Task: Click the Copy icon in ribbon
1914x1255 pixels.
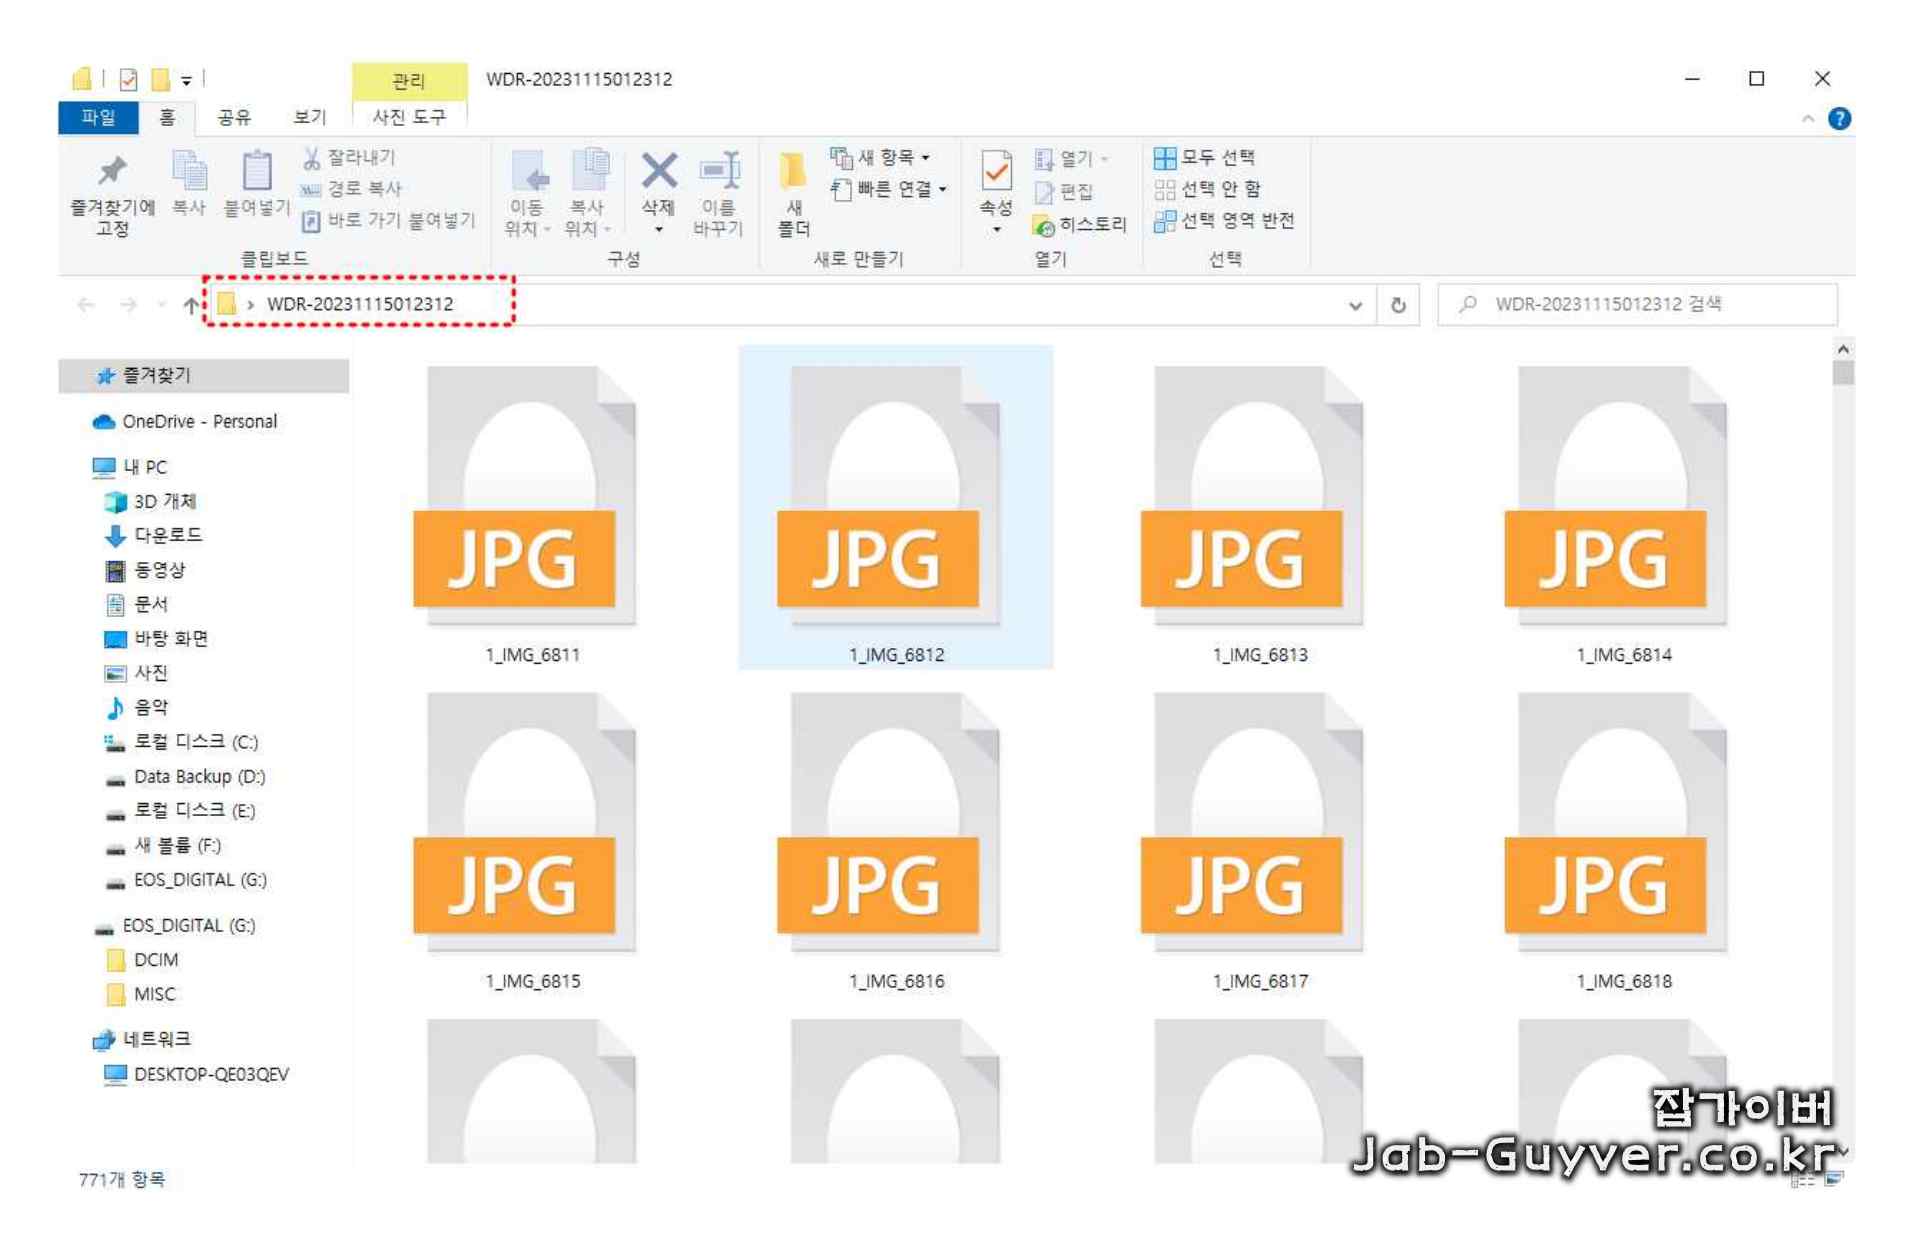Action: (x=189, y=172)
